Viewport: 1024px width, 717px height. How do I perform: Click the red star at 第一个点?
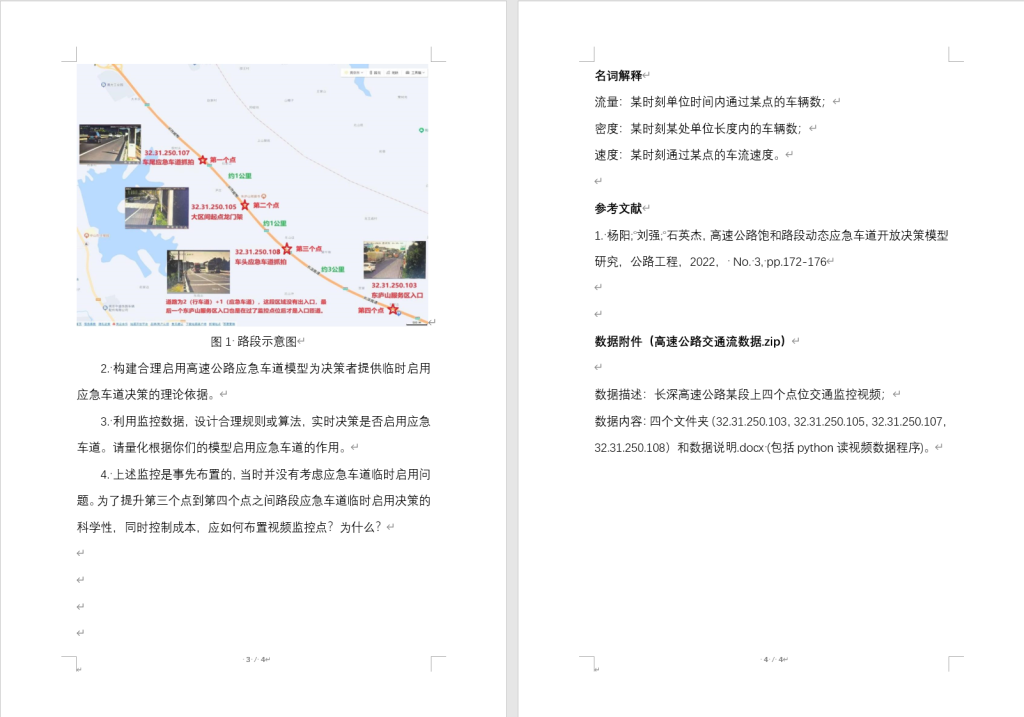(202, 160)
